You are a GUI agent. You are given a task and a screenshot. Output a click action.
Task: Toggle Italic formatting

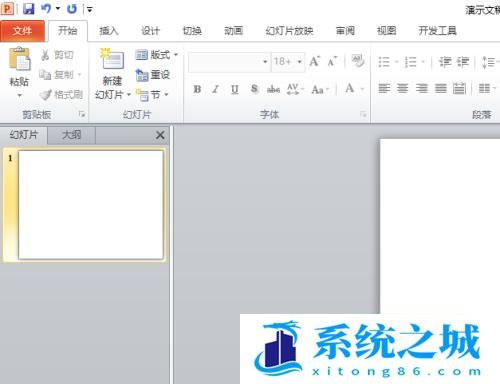coord(216,89)
